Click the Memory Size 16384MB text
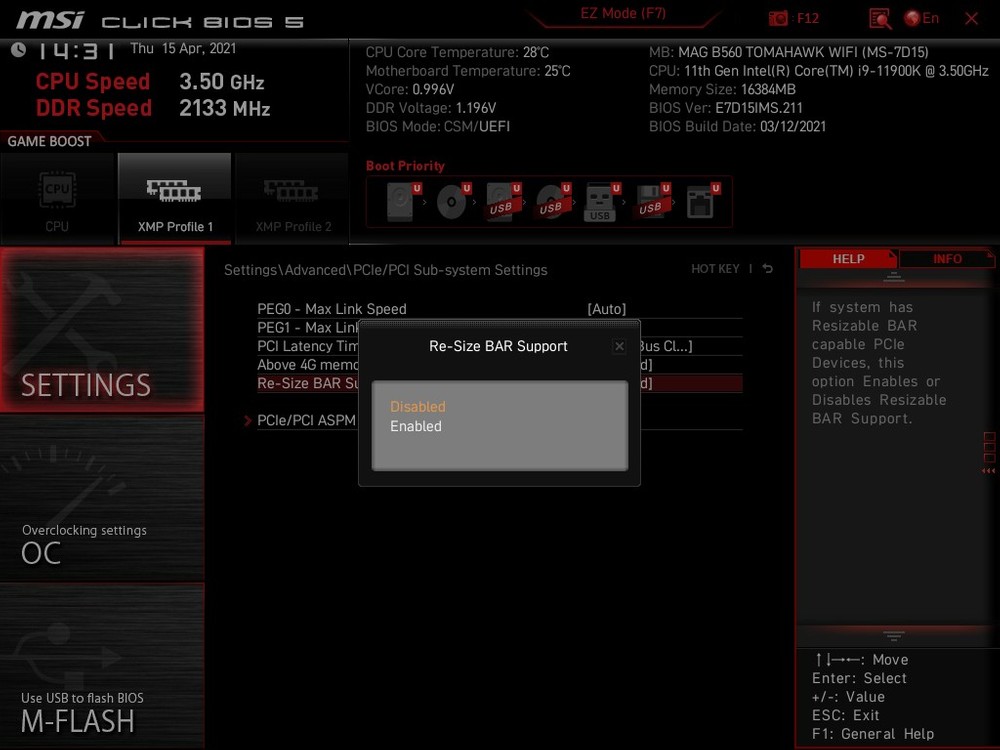This screenshot has height=750, width=1000. click(722, 89)
